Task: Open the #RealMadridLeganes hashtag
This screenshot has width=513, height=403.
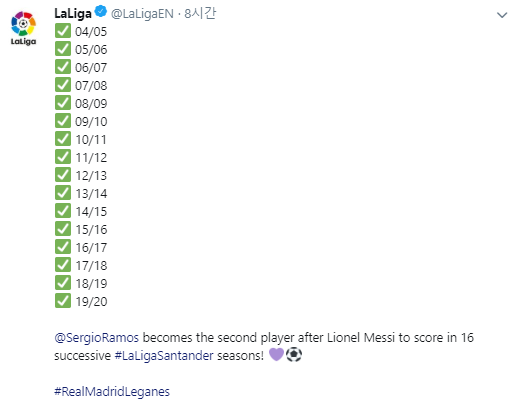Action: tap(112, 391)
